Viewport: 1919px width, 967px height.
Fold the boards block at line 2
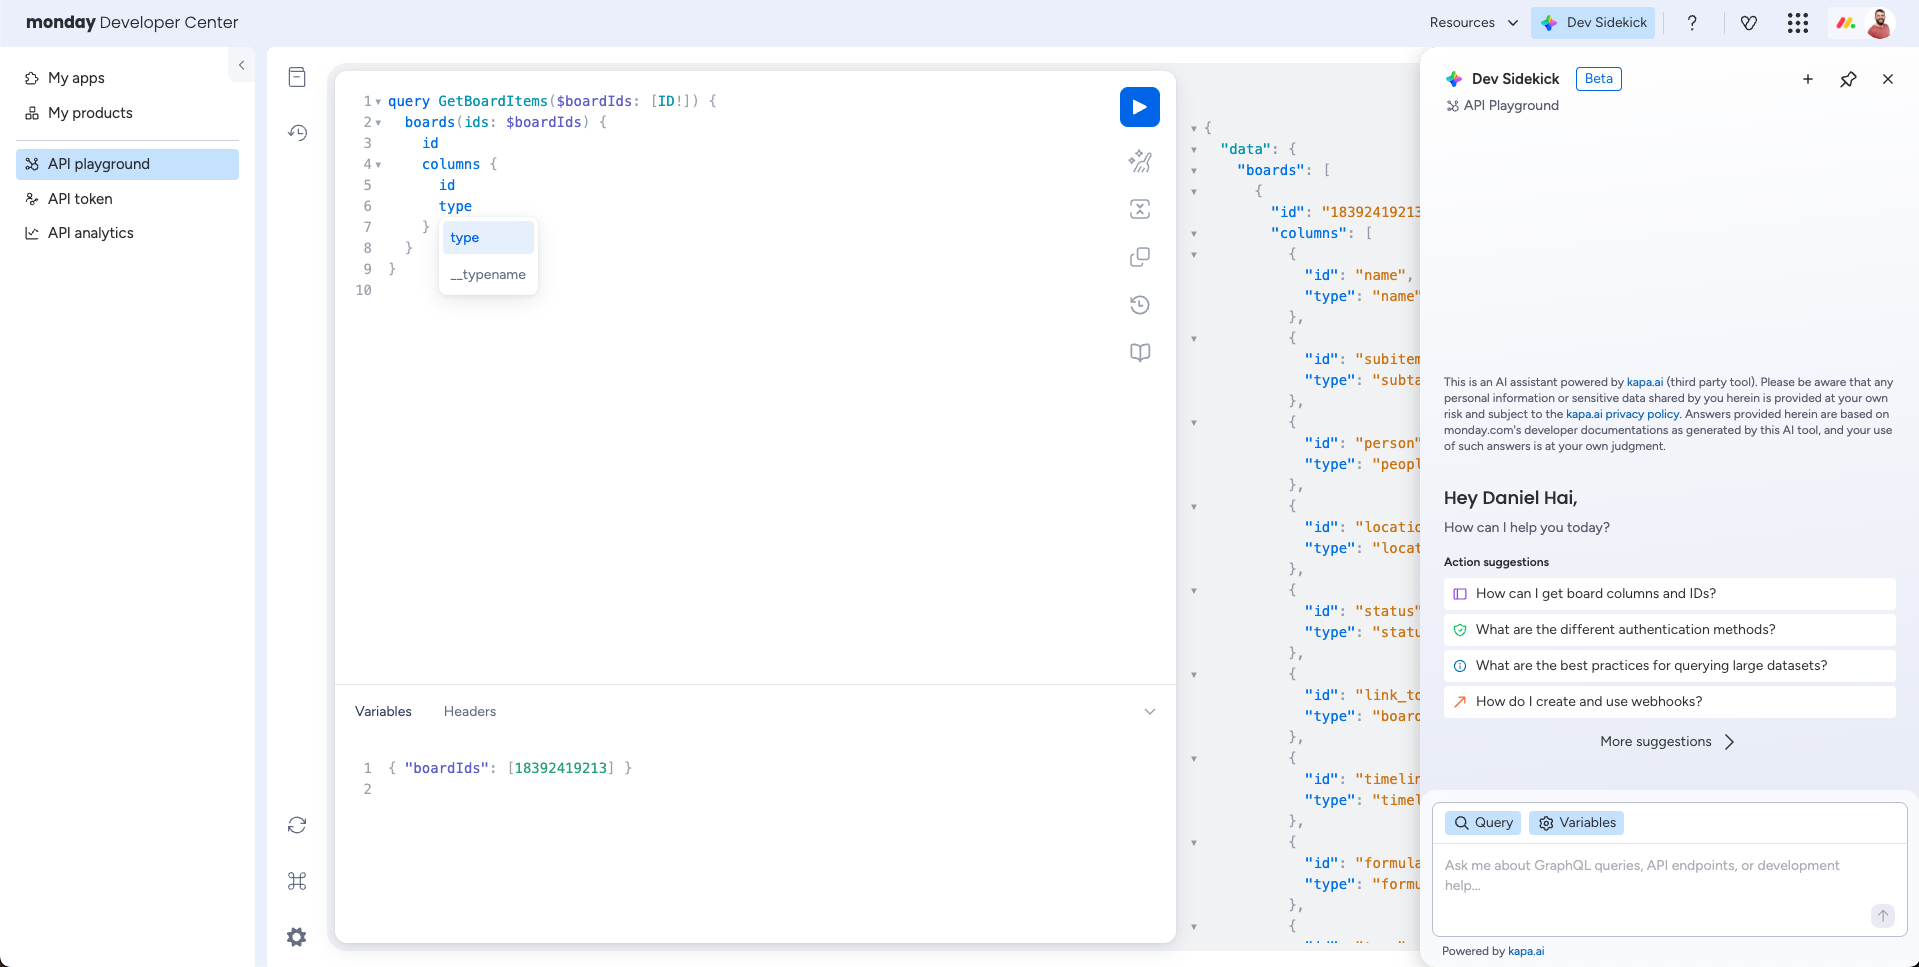click(378, 123)
